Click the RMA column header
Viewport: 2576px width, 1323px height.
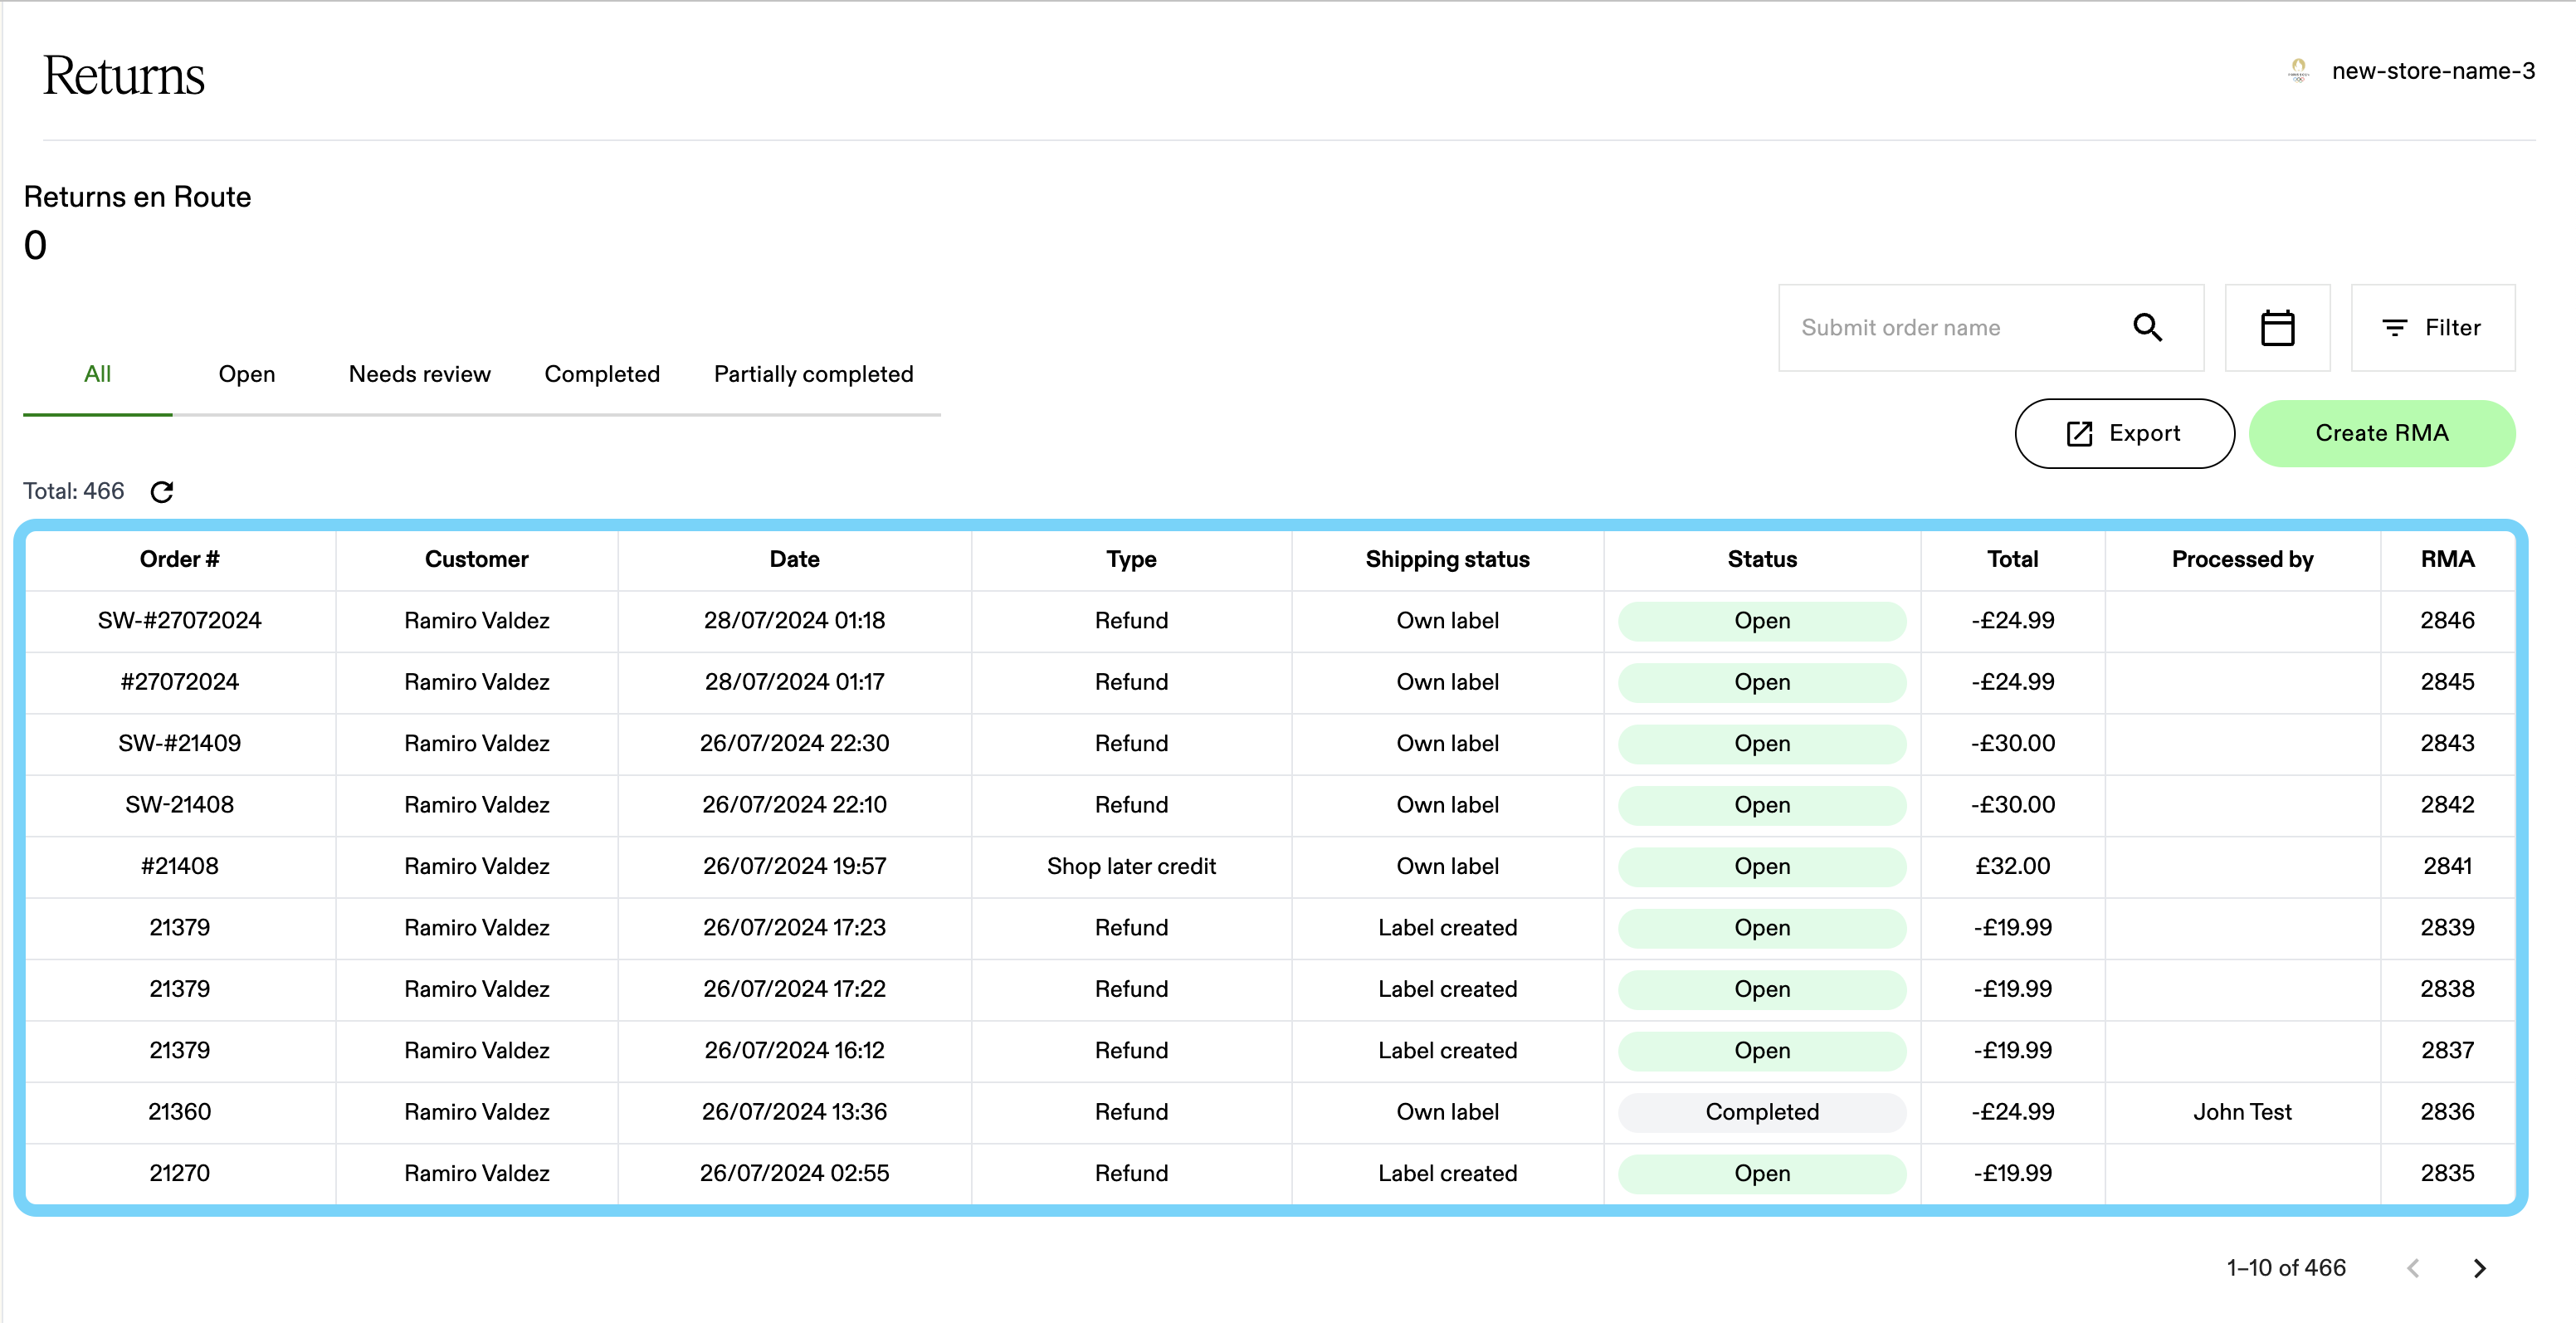click(2447, 559)
